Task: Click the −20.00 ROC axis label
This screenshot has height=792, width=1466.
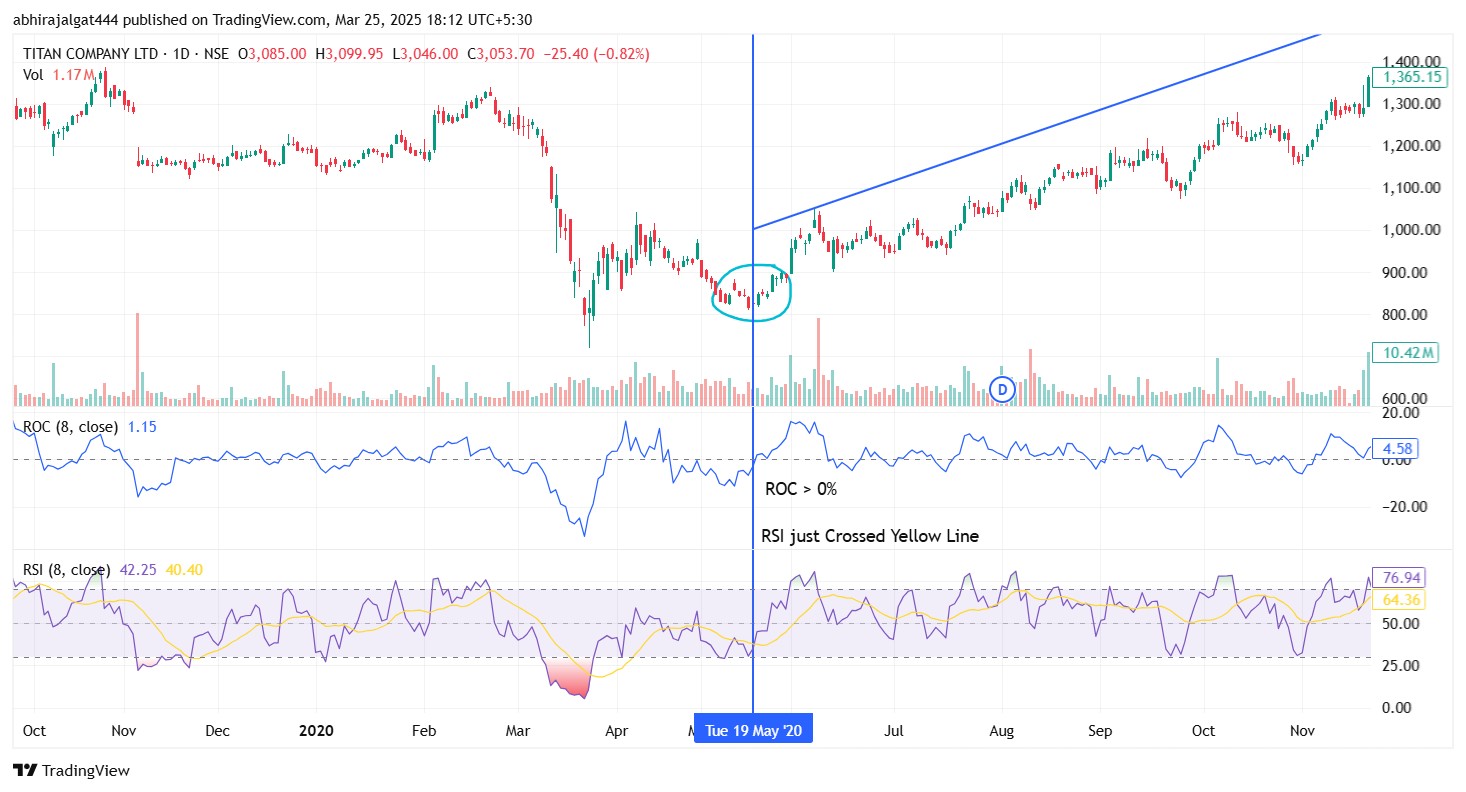Action: pos(1405,506)
